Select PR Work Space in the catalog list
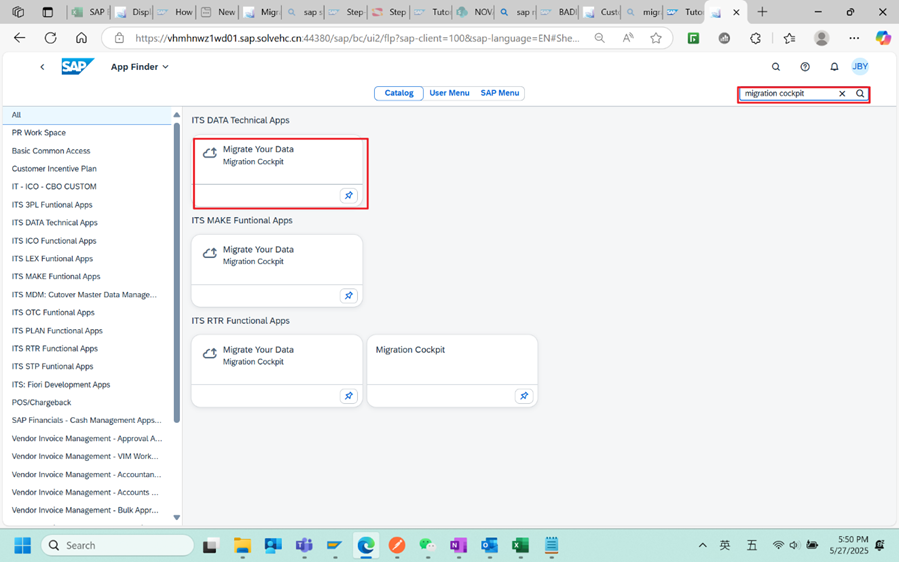 [x=88, y=132]
